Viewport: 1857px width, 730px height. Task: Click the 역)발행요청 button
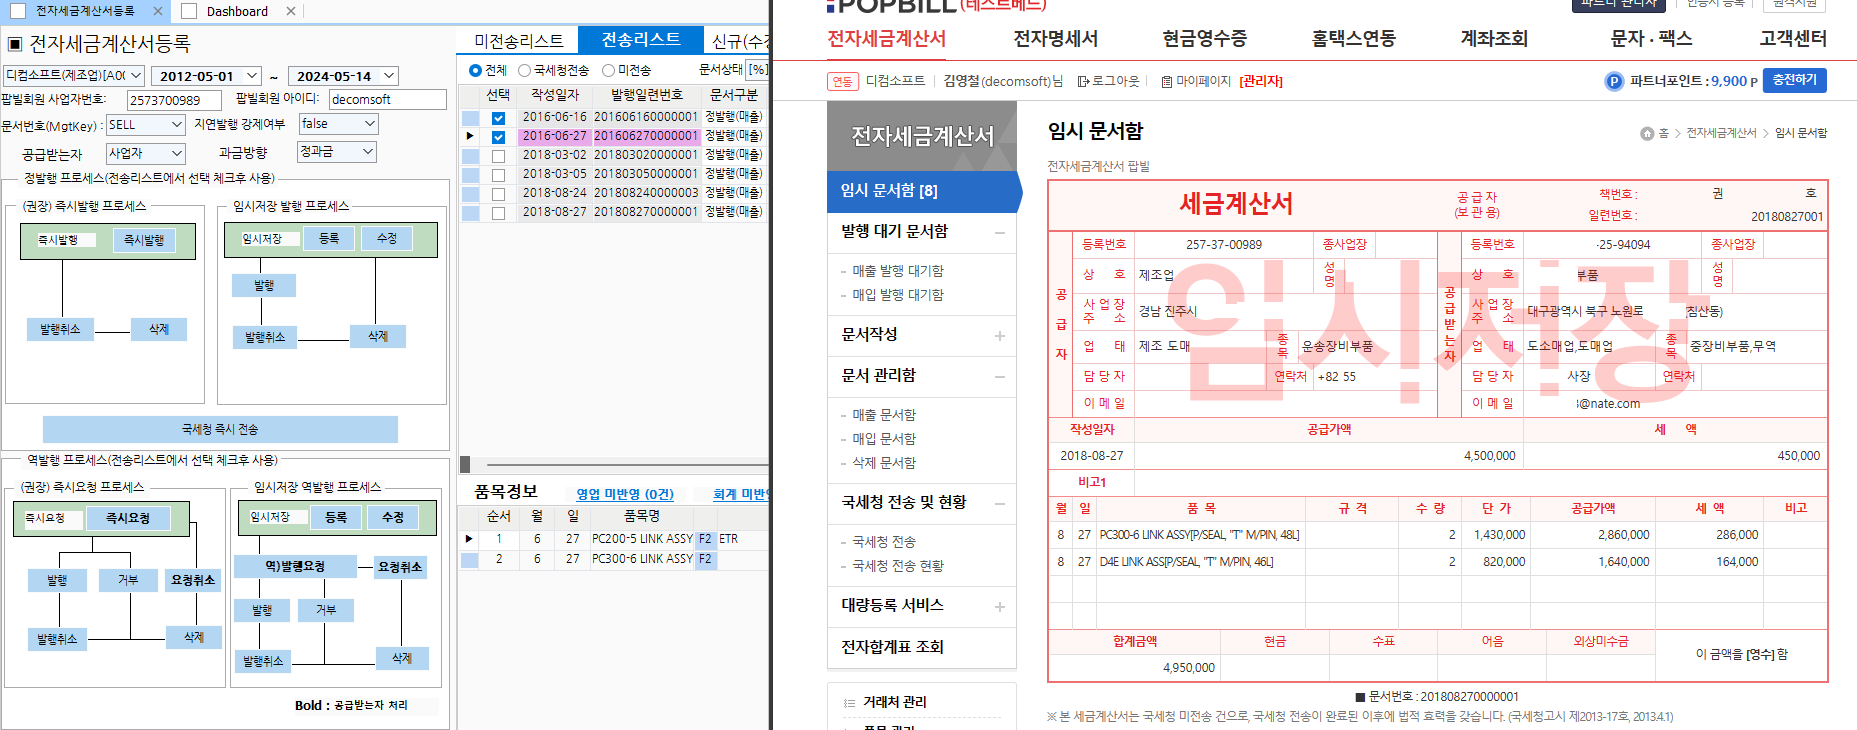(x=295, y=566)
